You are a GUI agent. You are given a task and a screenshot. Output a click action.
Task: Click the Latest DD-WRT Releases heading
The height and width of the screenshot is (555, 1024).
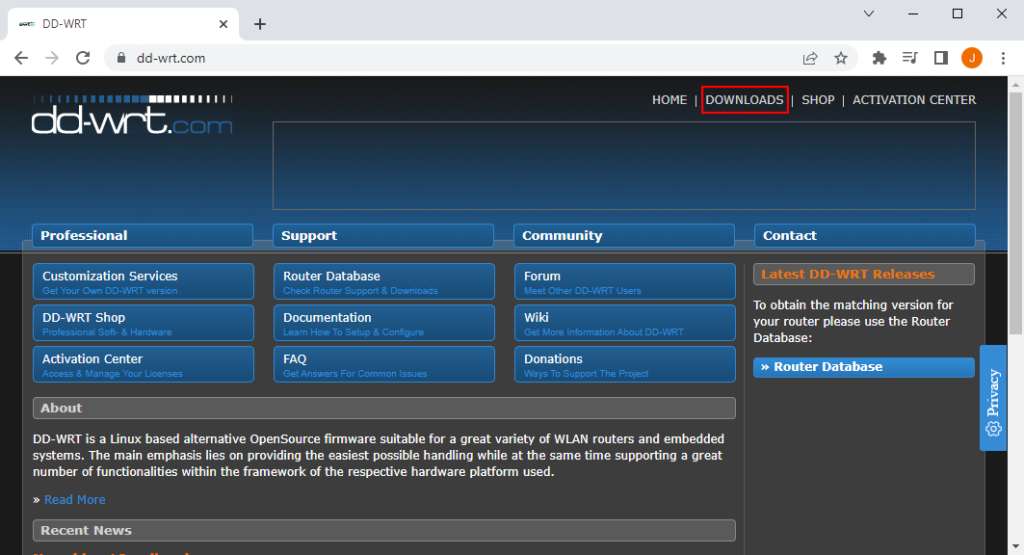pyautogui.click(x=863, y=274)
